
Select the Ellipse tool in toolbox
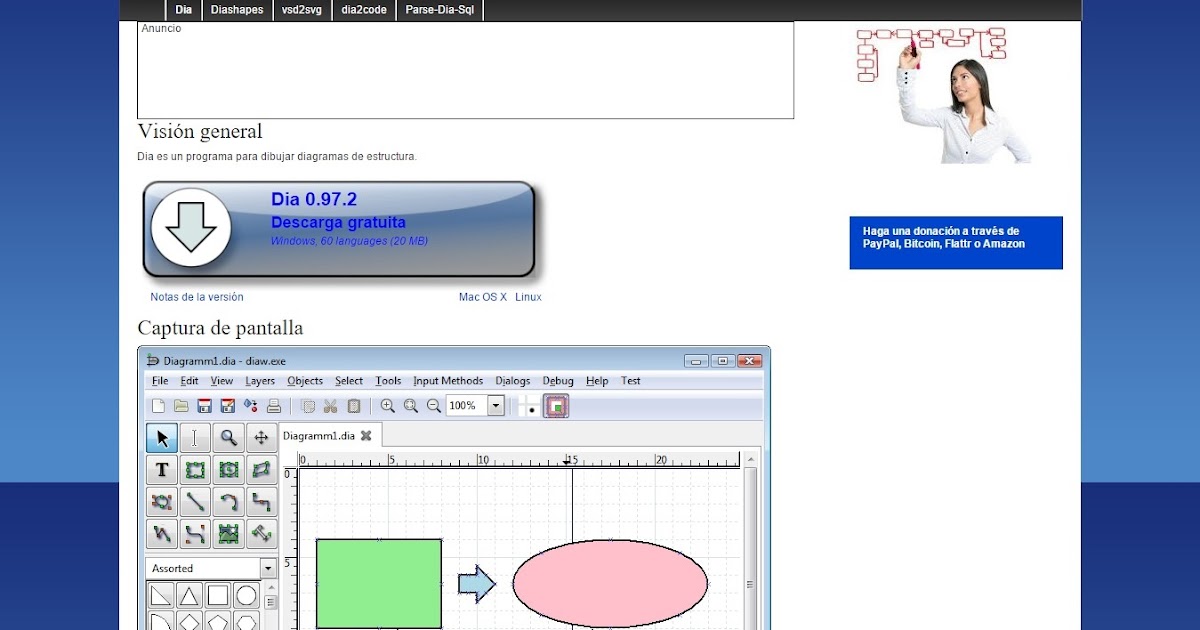click(229, 470)
